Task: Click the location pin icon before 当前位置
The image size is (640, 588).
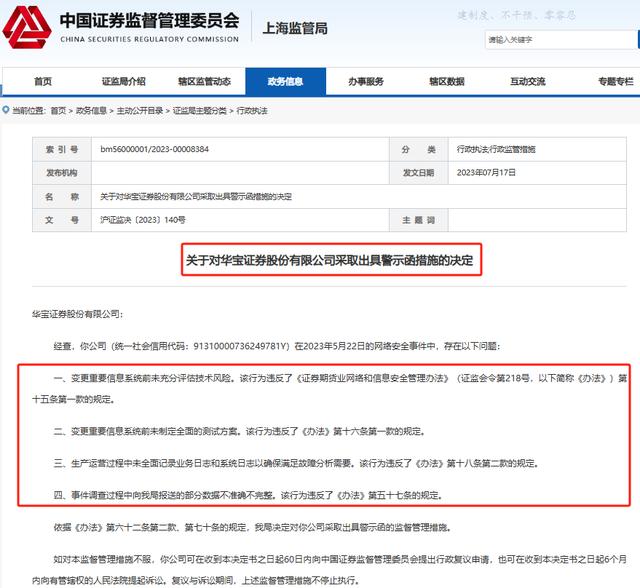Action: pyautogui.click(x=7, y=110)
